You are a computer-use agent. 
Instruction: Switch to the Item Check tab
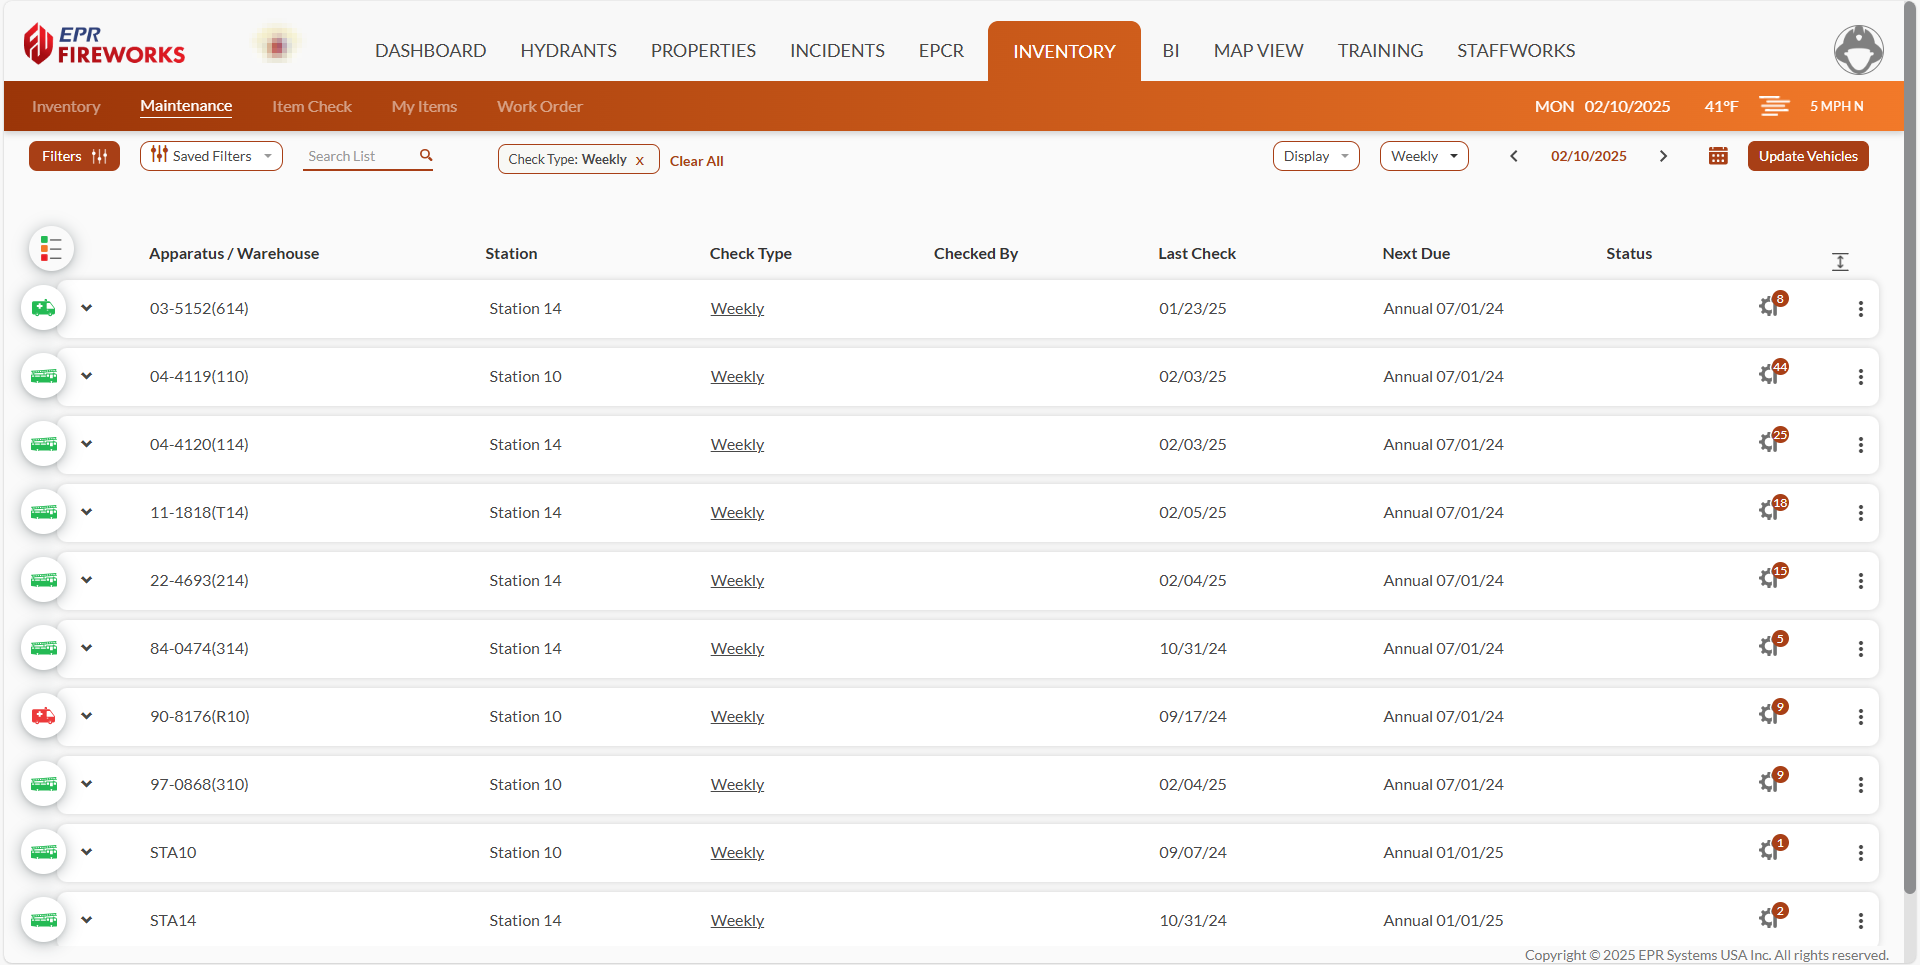pos(311,106)
